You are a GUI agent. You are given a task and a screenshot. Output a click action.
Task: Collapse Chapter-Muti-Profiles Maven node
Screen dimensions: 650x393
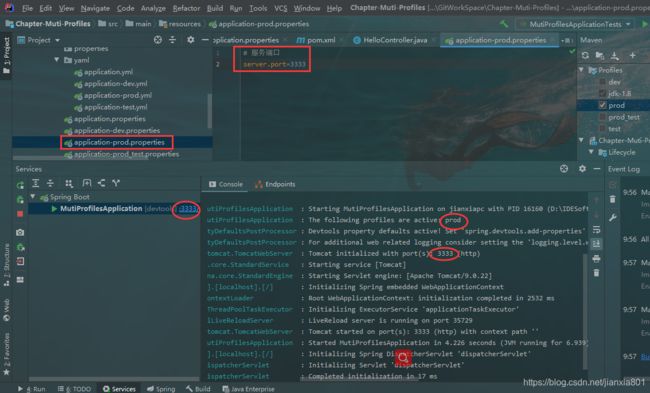point(581,140)
